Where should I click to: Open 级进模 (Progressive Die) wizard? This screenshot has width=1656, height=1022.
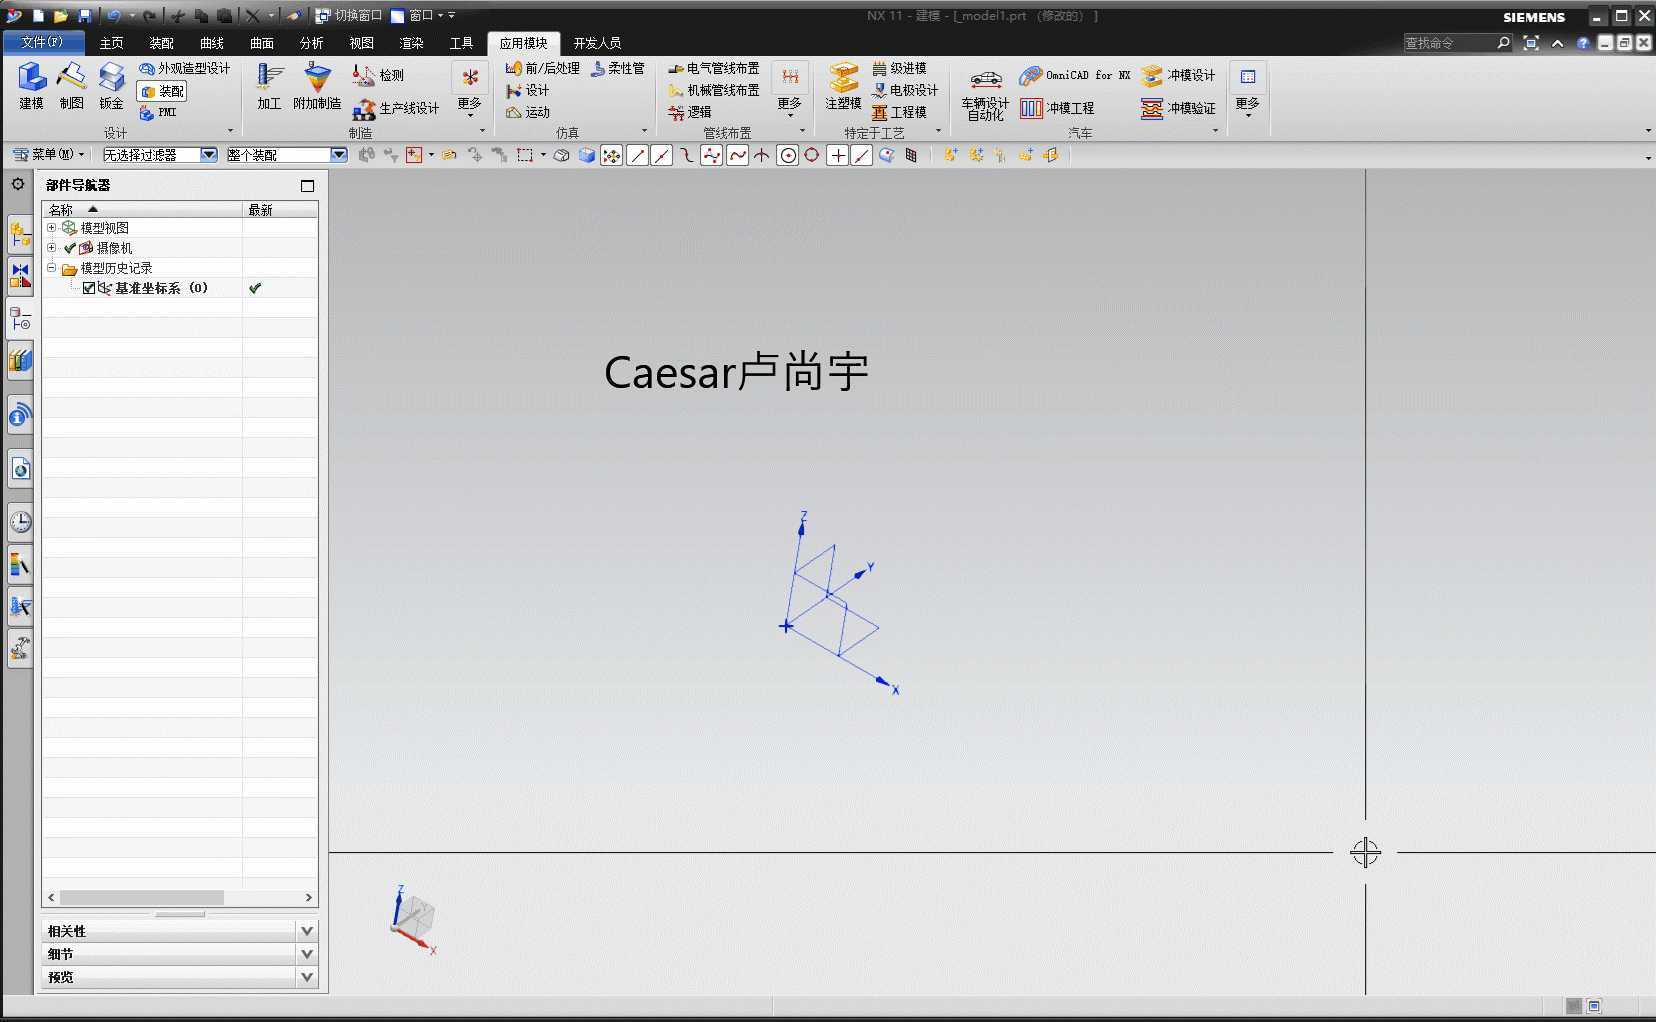[899, 68]
